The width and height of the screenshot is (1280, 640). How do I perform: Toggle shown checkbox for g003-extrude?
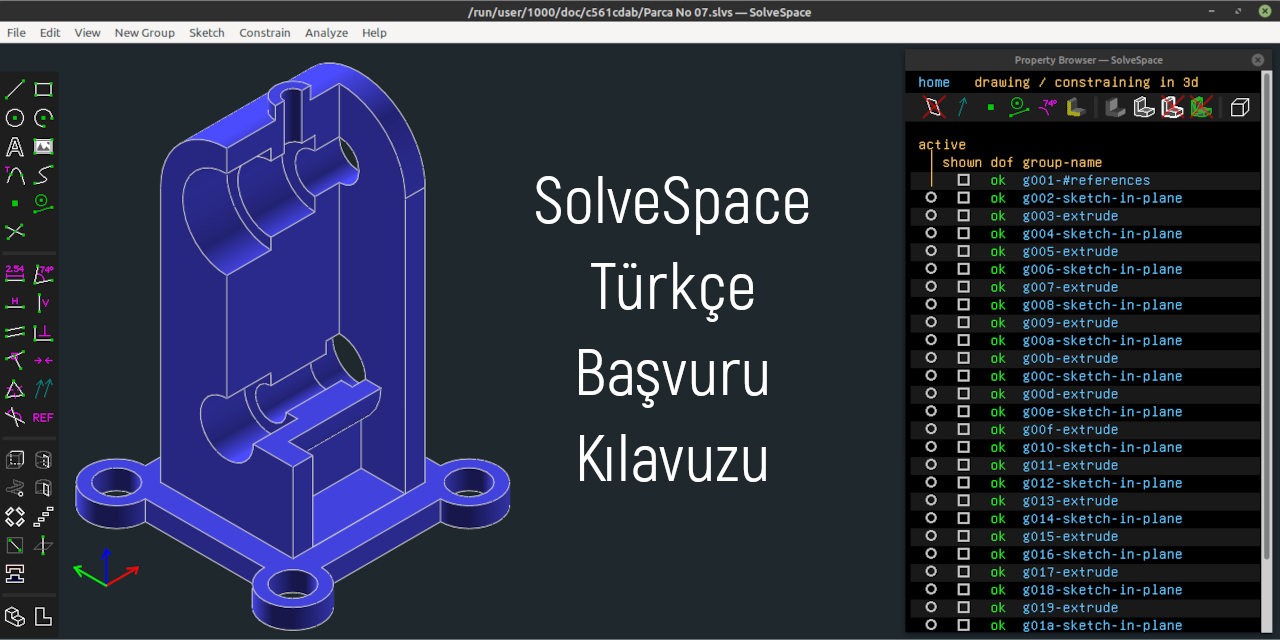click(x=964, y=215)
